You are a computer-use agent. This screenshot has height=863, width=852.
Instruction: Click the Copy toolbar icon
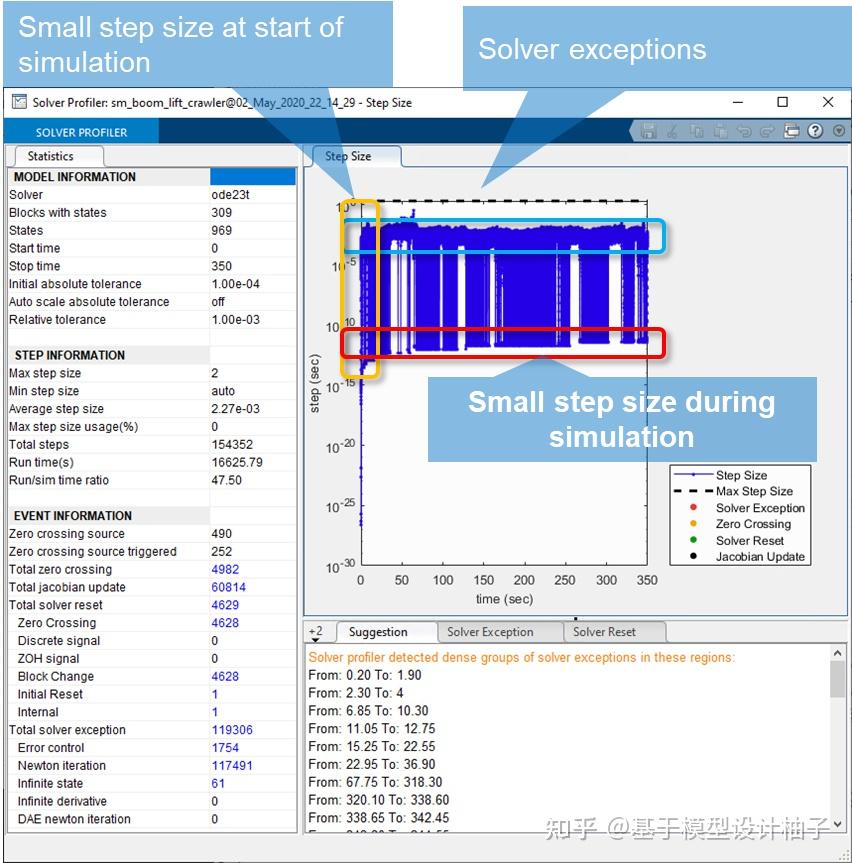pyautogui.click(x=696, y=131)
